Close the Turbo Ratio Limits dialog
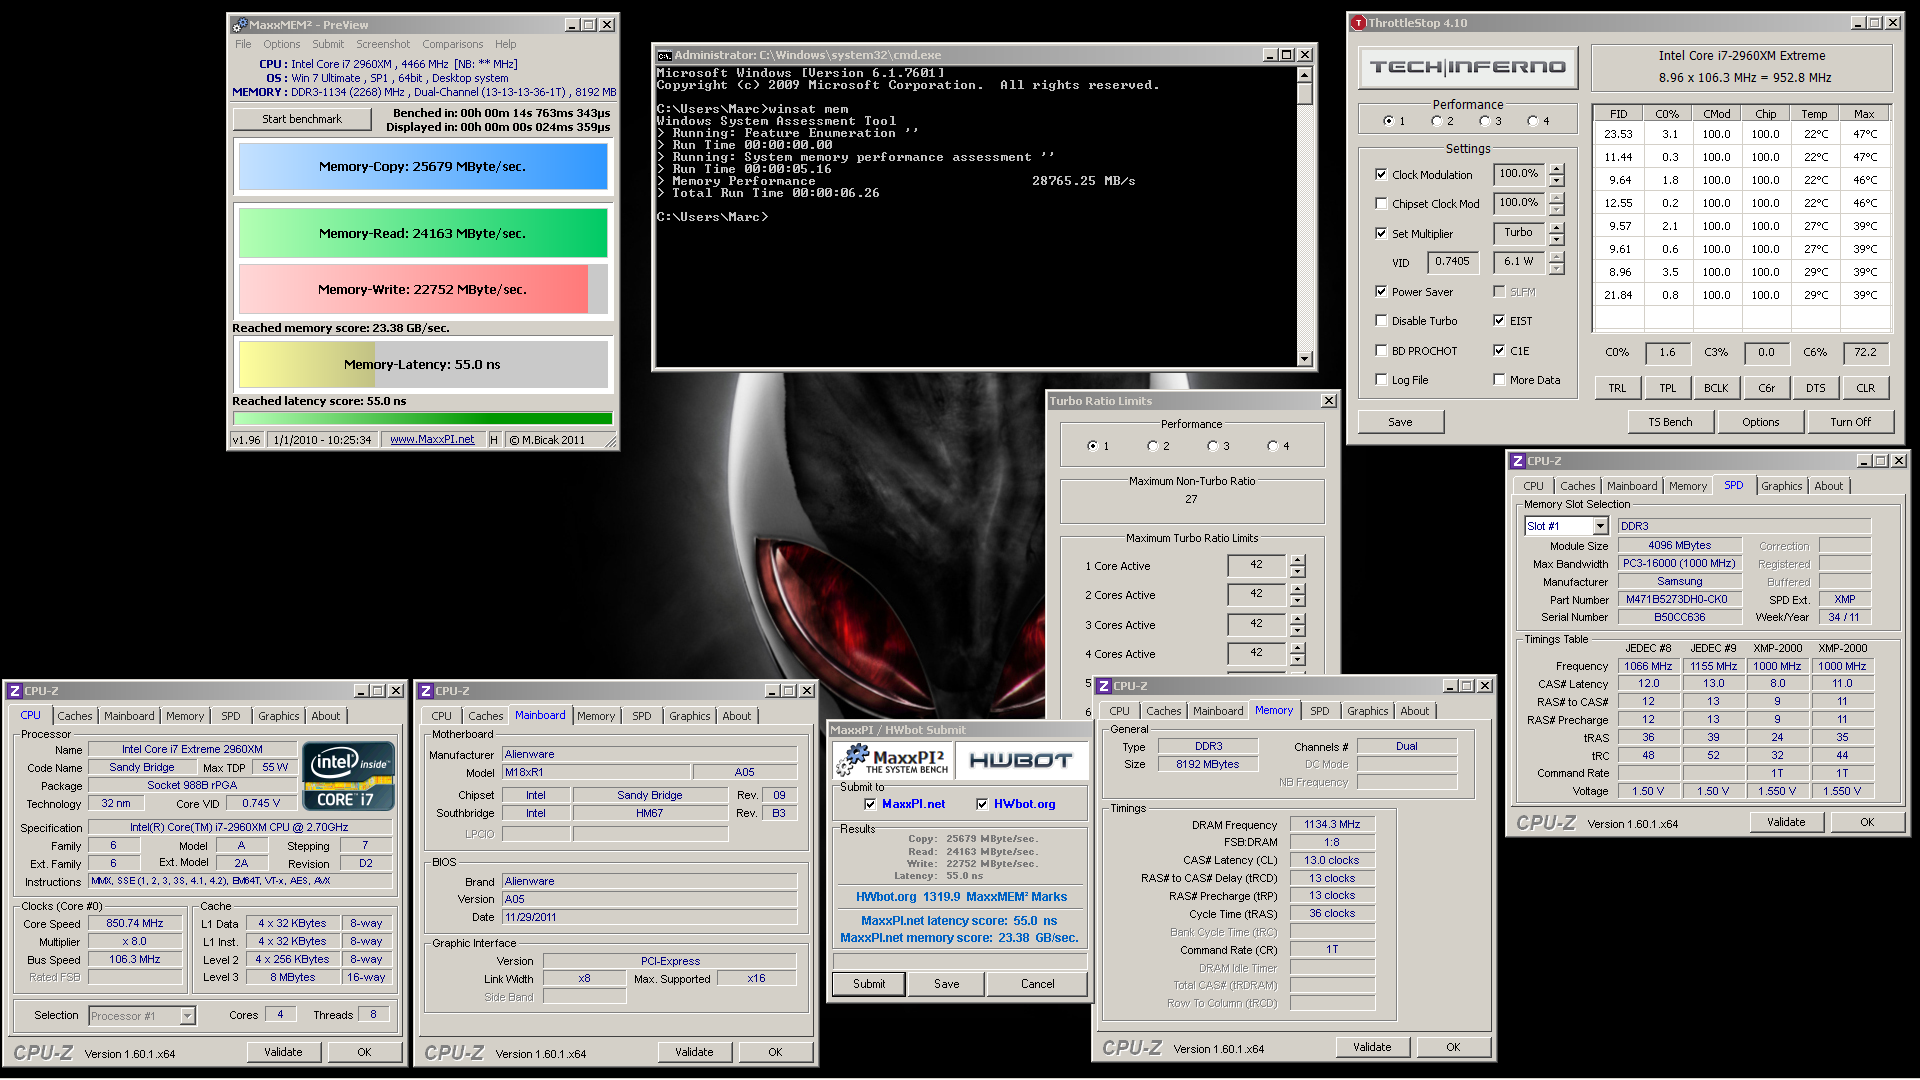Screen dimensions: 1920x1080 (1329, 401)
